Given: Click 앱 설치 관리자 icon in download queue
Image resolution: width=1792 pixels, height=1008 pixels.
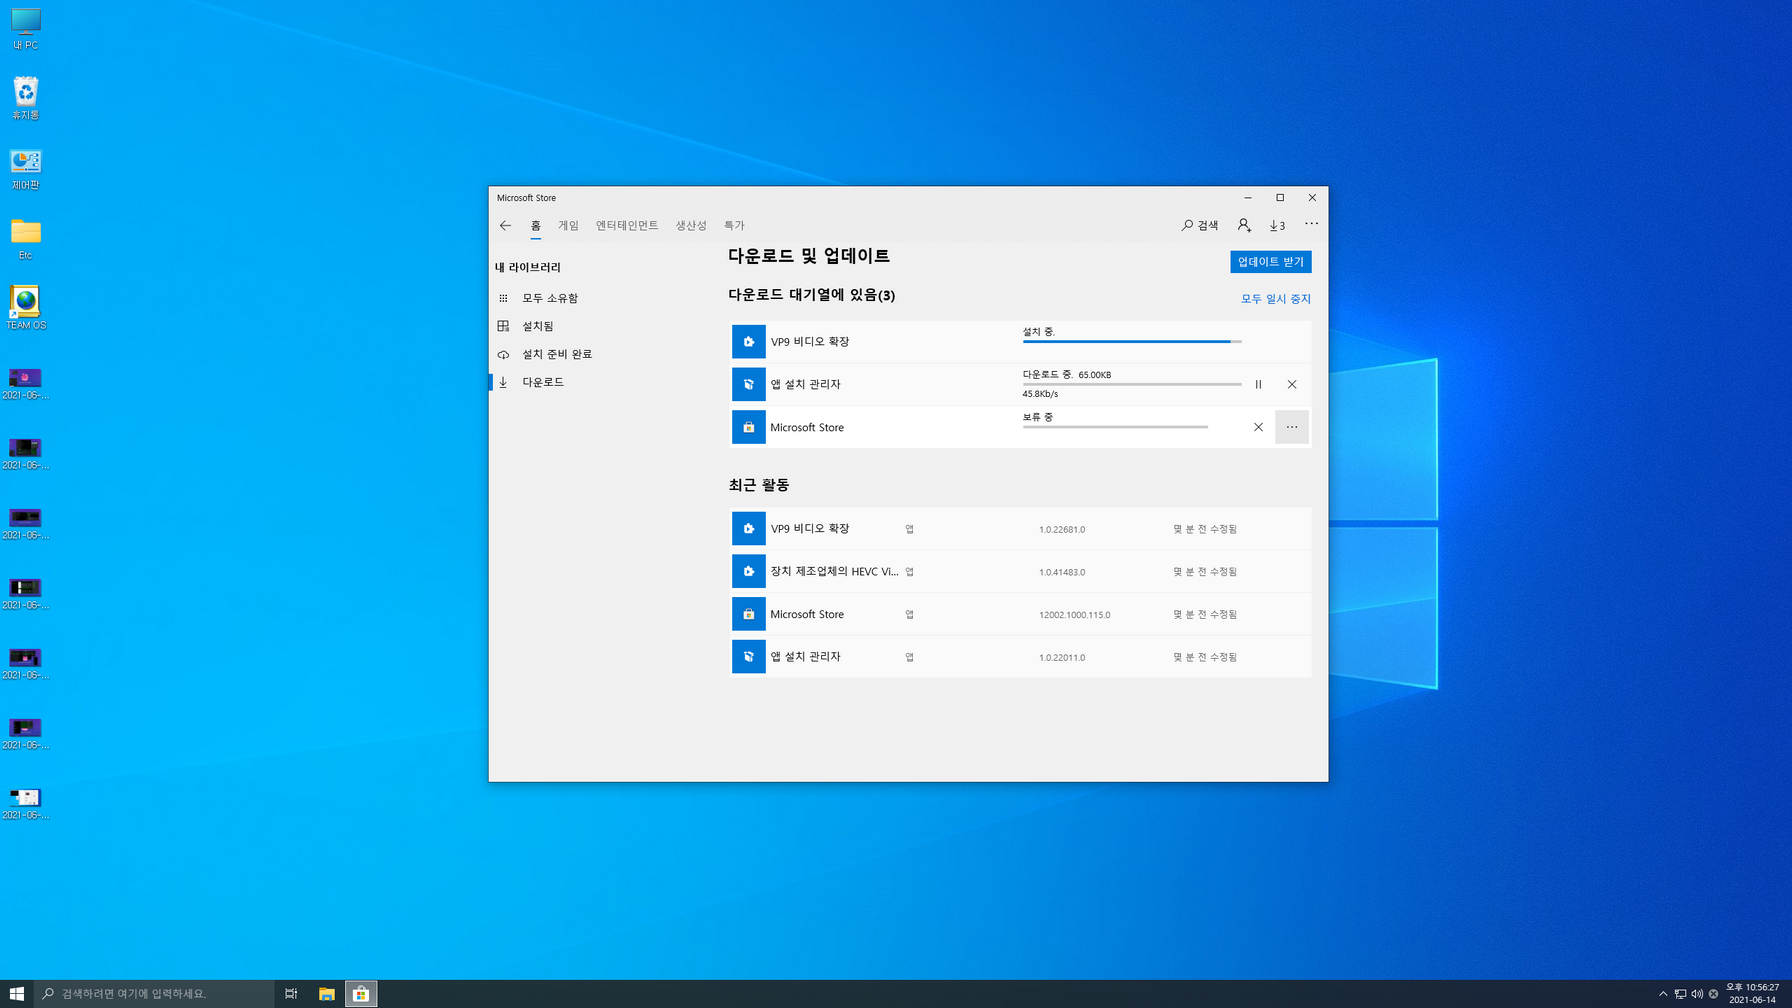Looking at the screenshot, I should point(748,384).
